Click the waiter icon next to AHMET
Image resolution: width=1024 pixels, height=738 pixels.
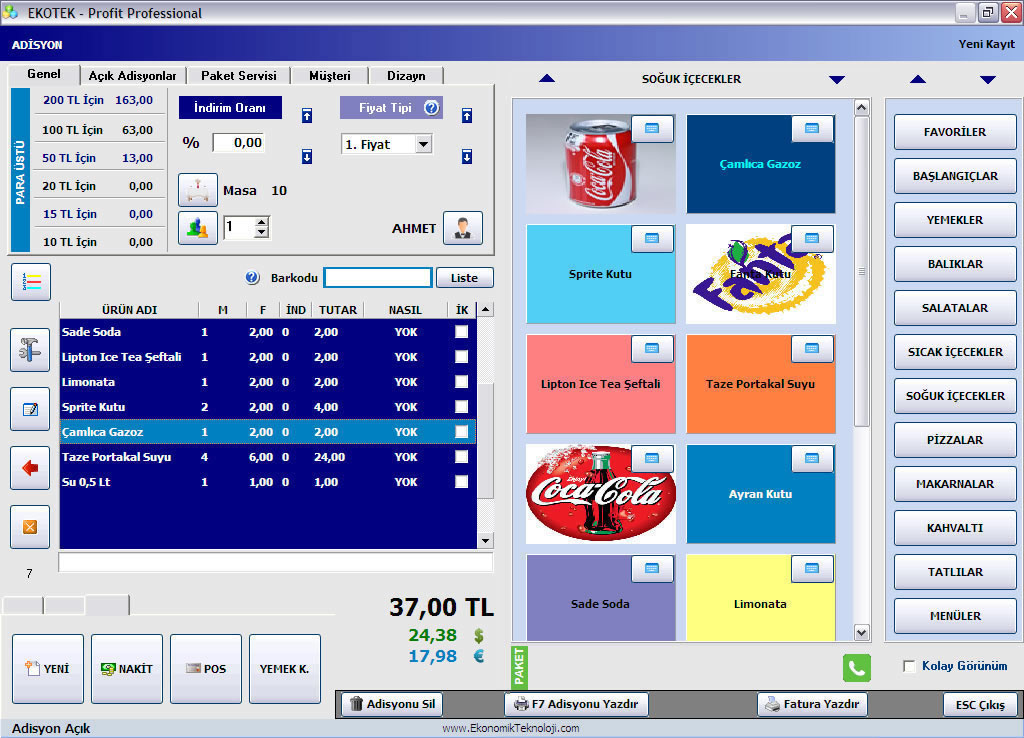(462, 228)
